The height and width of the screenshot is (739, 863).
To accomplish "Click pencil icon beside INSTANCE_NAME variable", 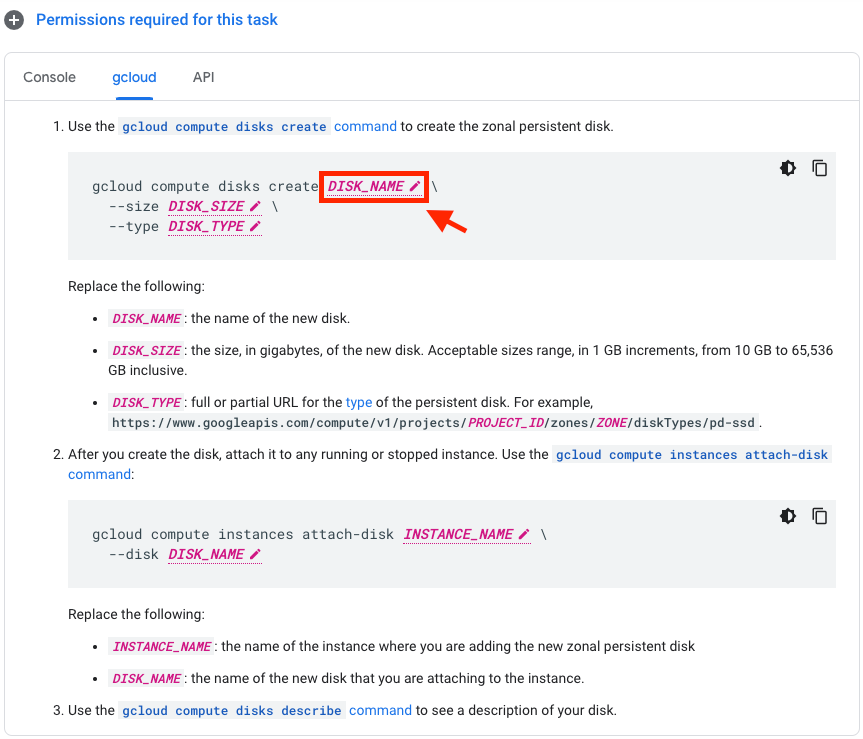I will click(524, 534).
